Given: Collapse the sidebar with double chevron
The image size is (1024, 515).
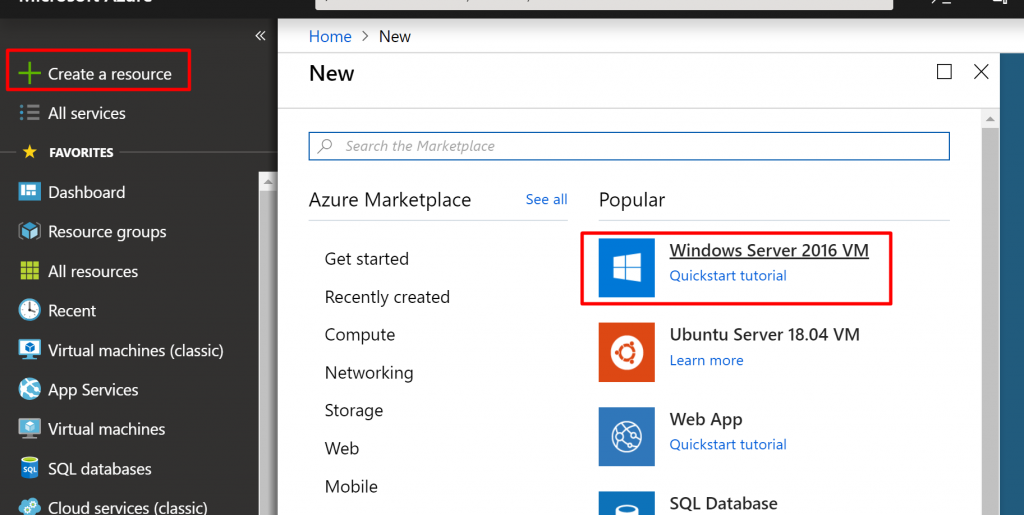Looking at the screenshot, I should [x=260, y=35].
